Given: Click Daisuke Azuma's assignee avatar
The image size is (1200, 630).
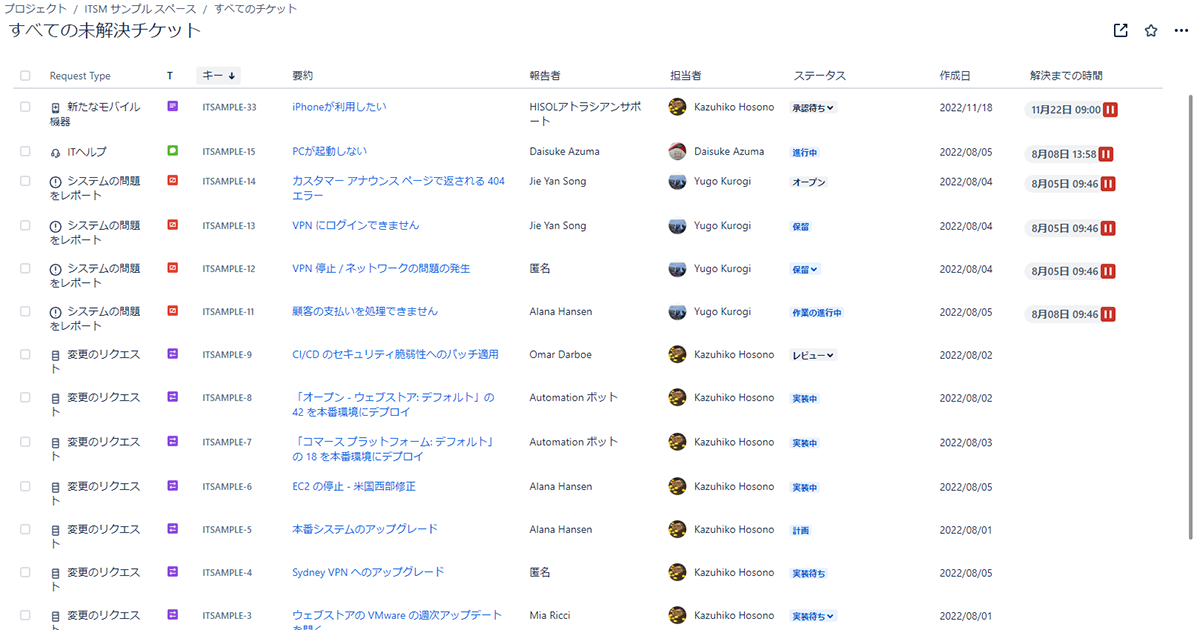Looking at the screenshot, I should tap(677, 152).
